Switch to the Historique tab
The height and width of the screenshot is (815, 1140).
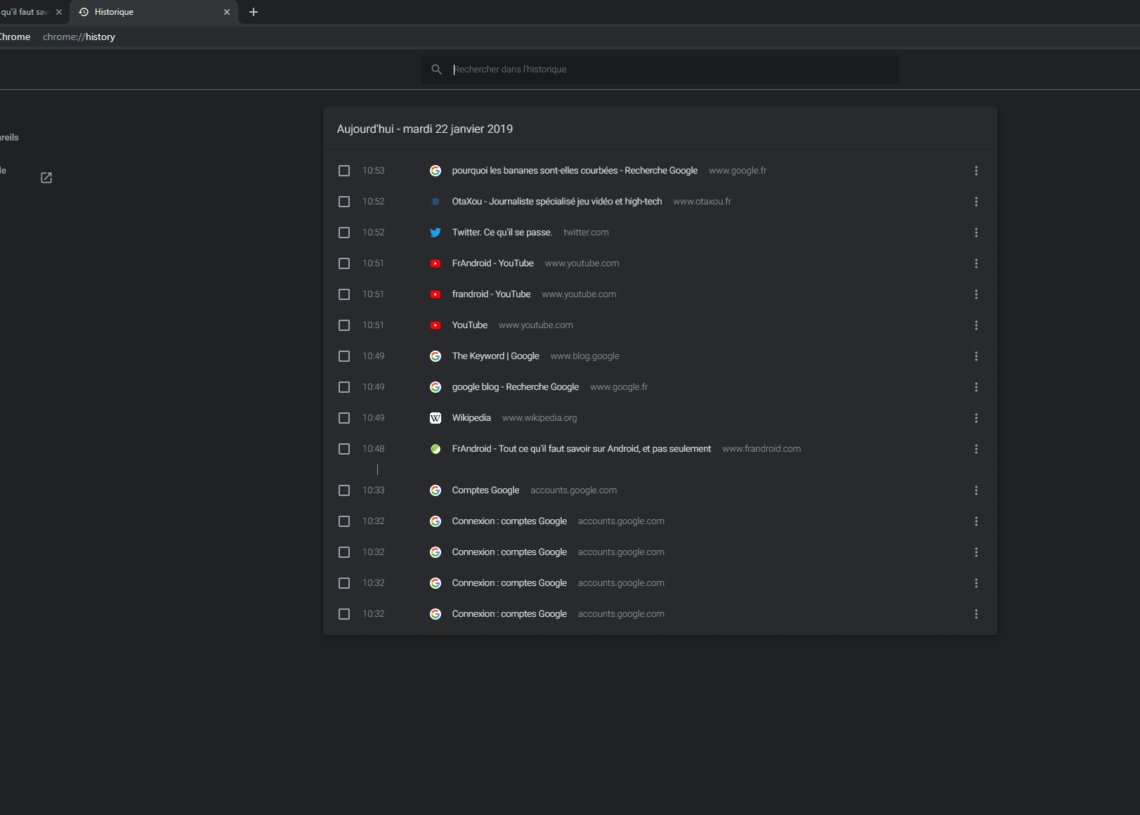click(x=140, y=12)
